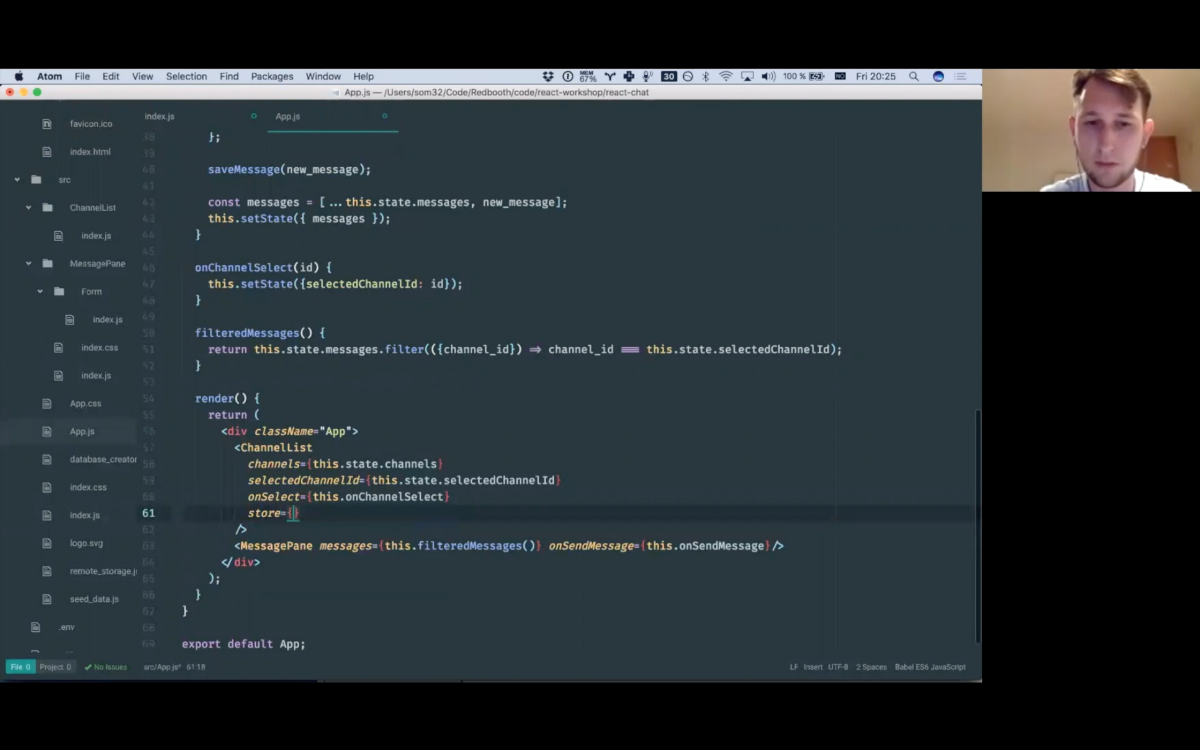Click the volume speaker icon
Screen dimensions: 1200x750
pyautogui.click(x=767, y=76)
